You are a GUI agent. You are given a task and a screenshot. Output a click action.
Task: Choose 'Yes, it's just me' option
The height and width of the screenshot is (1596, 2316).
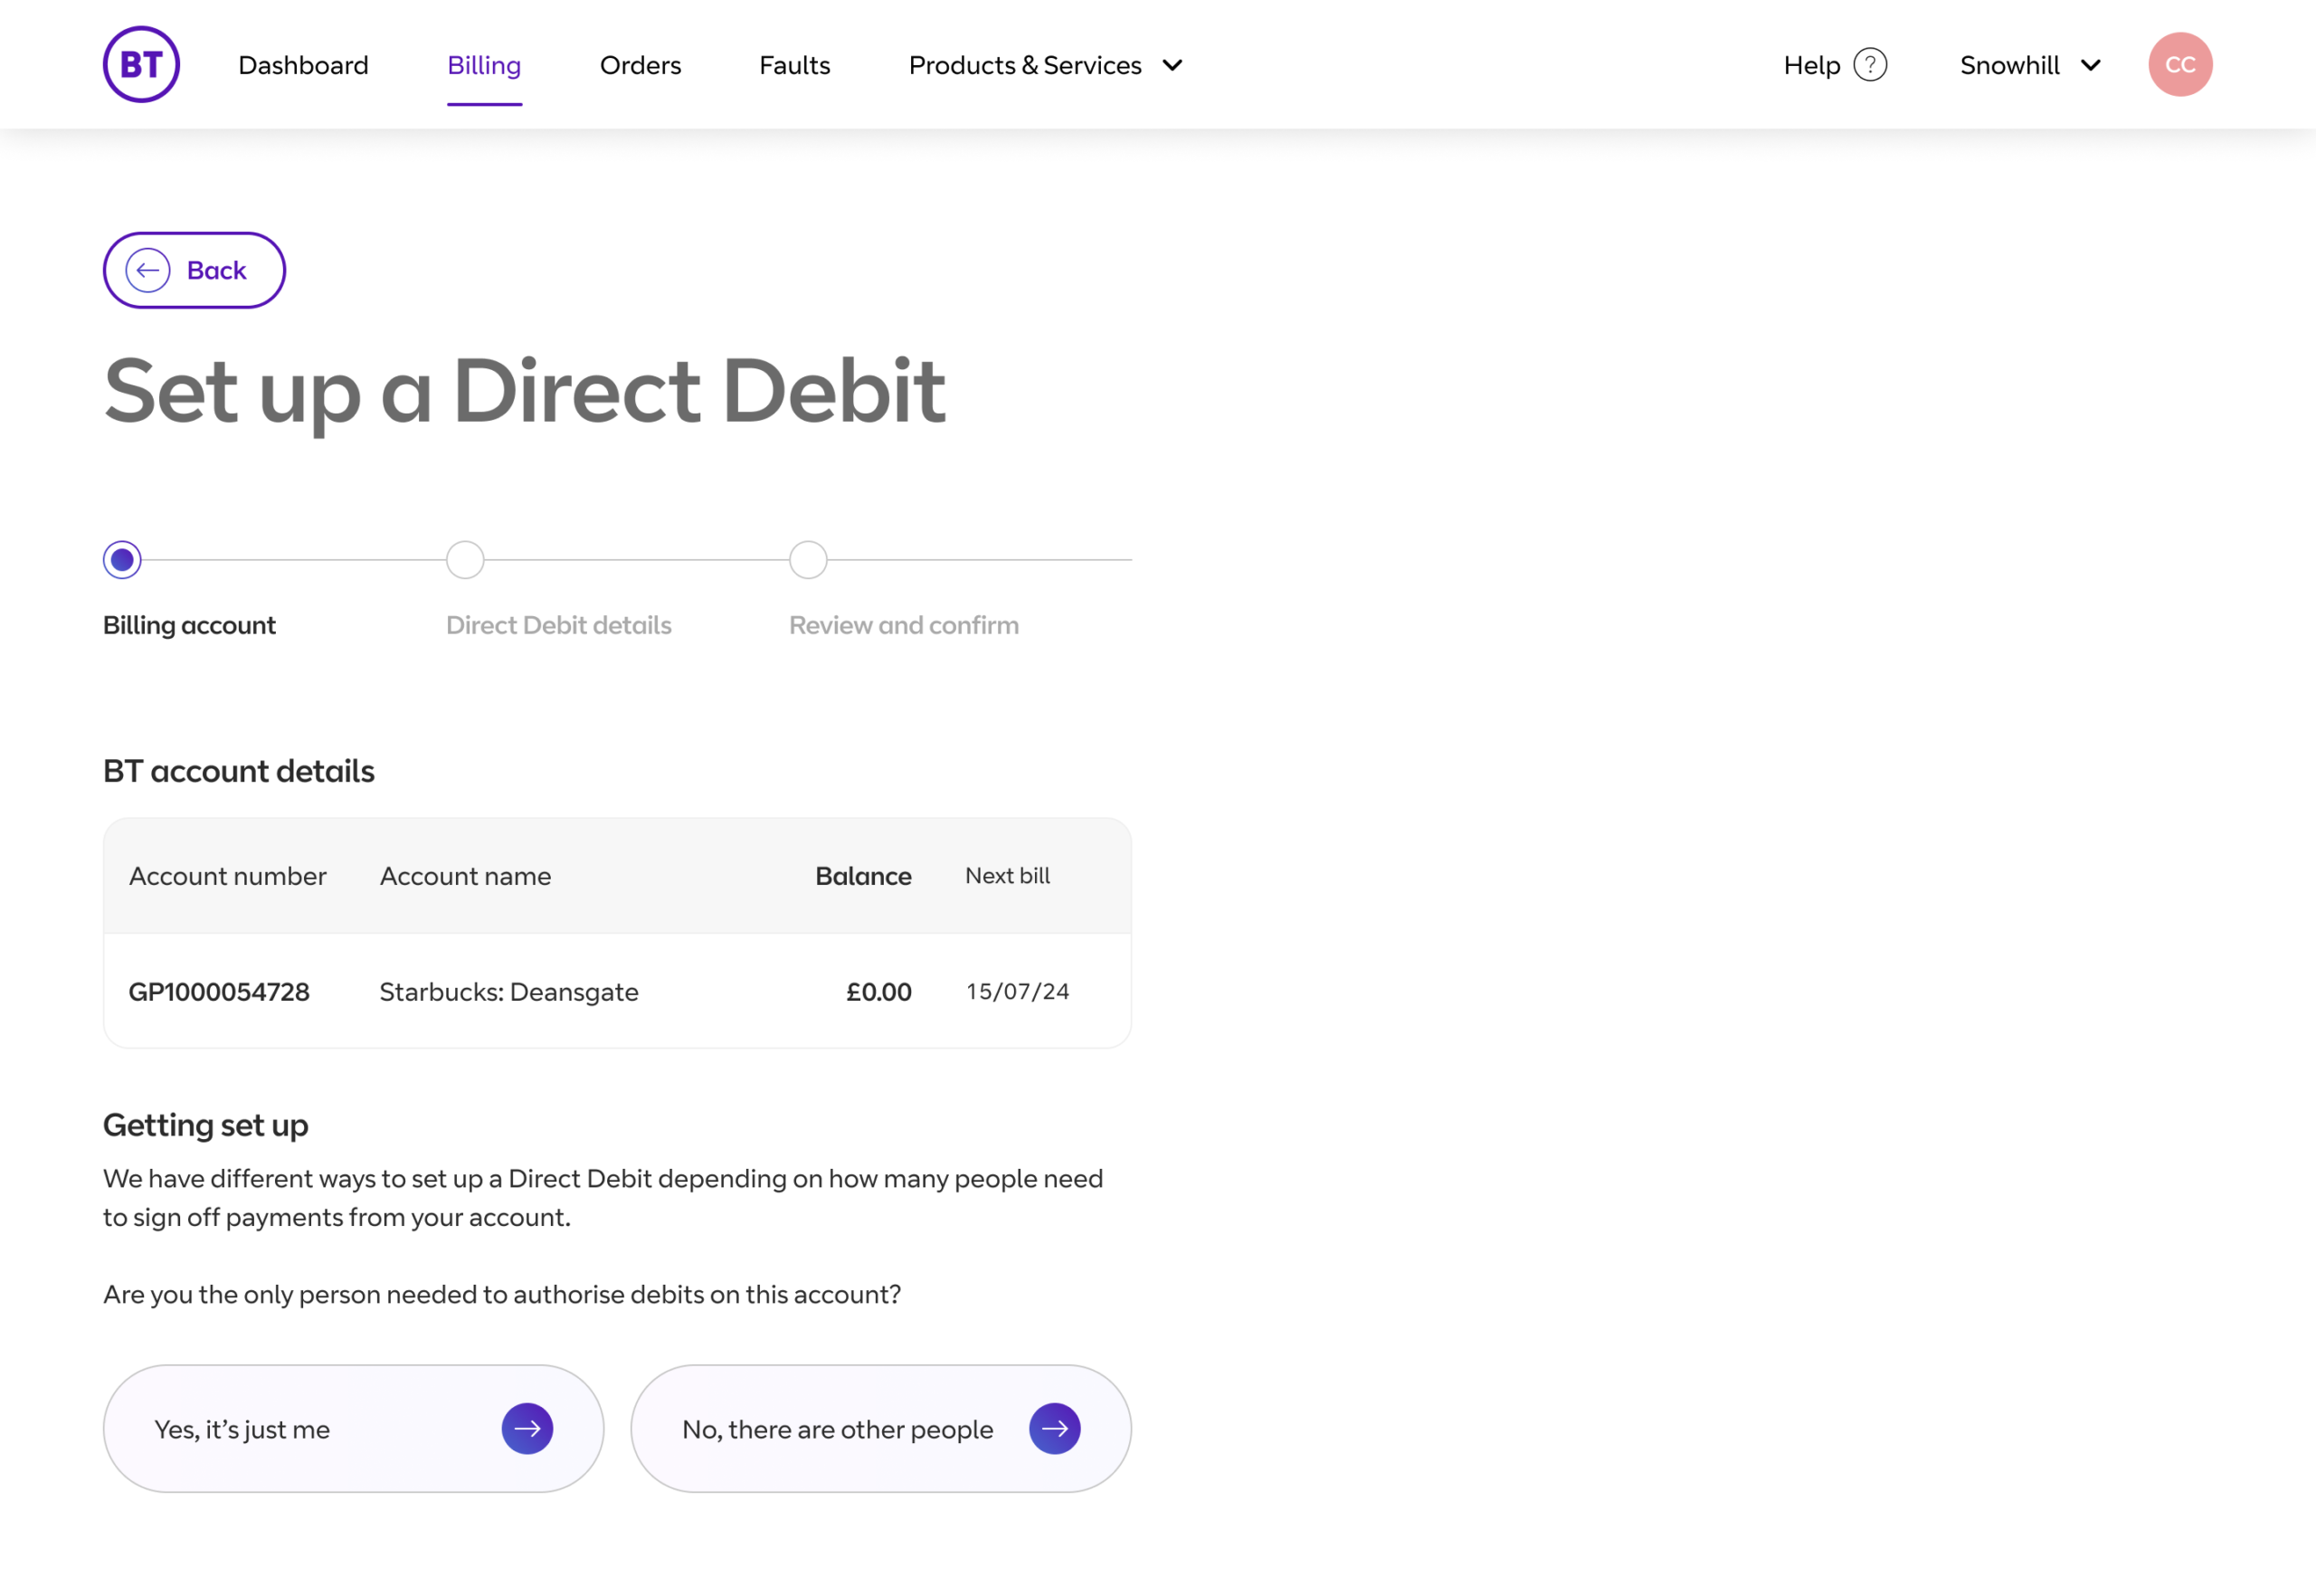point(353,1429)
